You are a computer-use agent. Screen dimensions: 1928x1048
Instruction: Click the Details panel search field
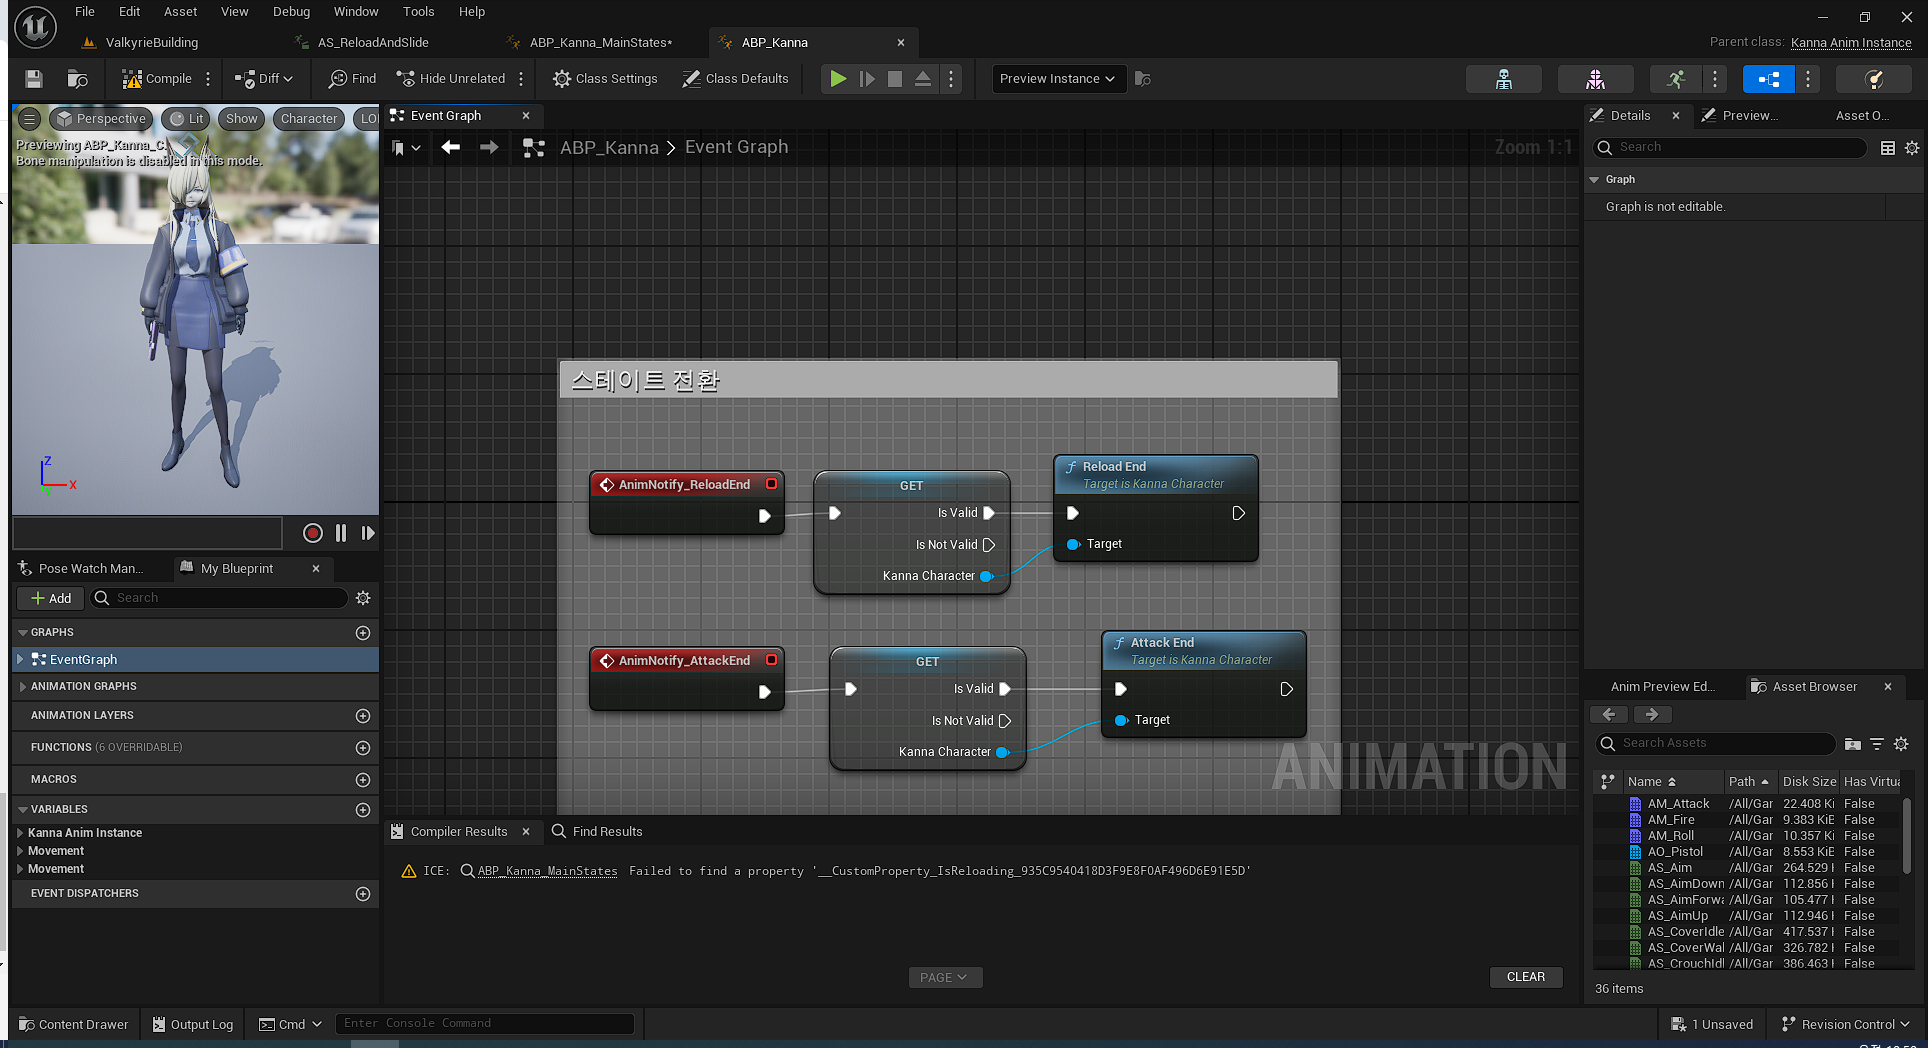pyautogui.click(x=1730, y=148)
